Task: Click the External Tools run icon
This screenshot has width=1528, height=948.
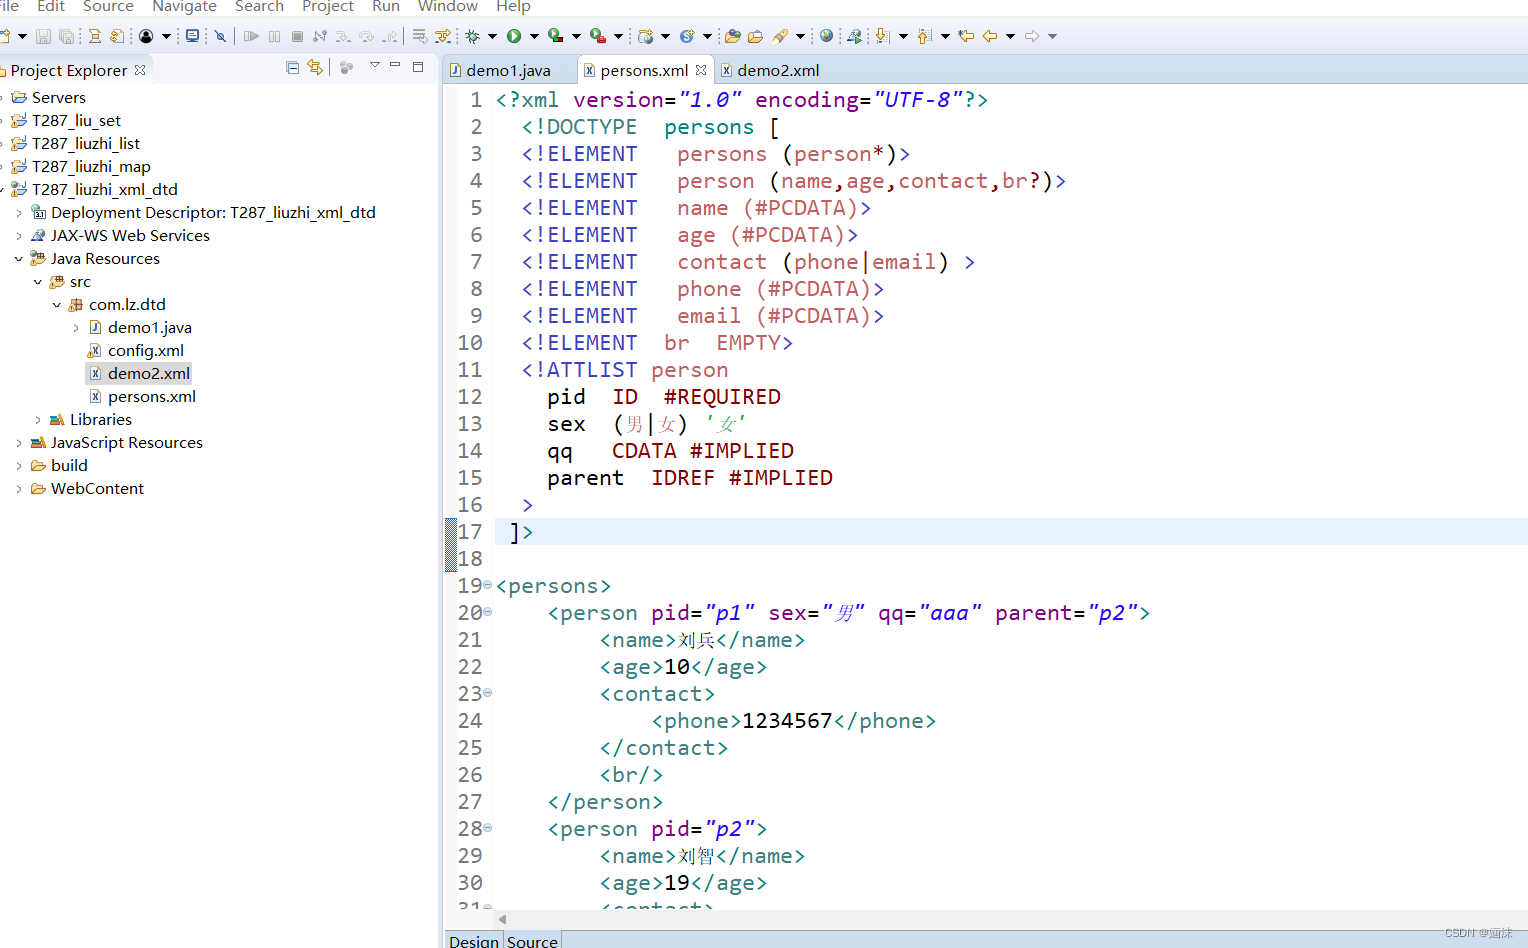Action: click(x=597, y=36)
